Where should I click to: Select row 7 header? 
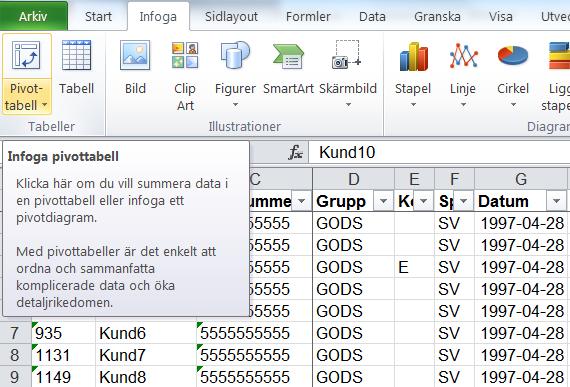click(15, 333)
